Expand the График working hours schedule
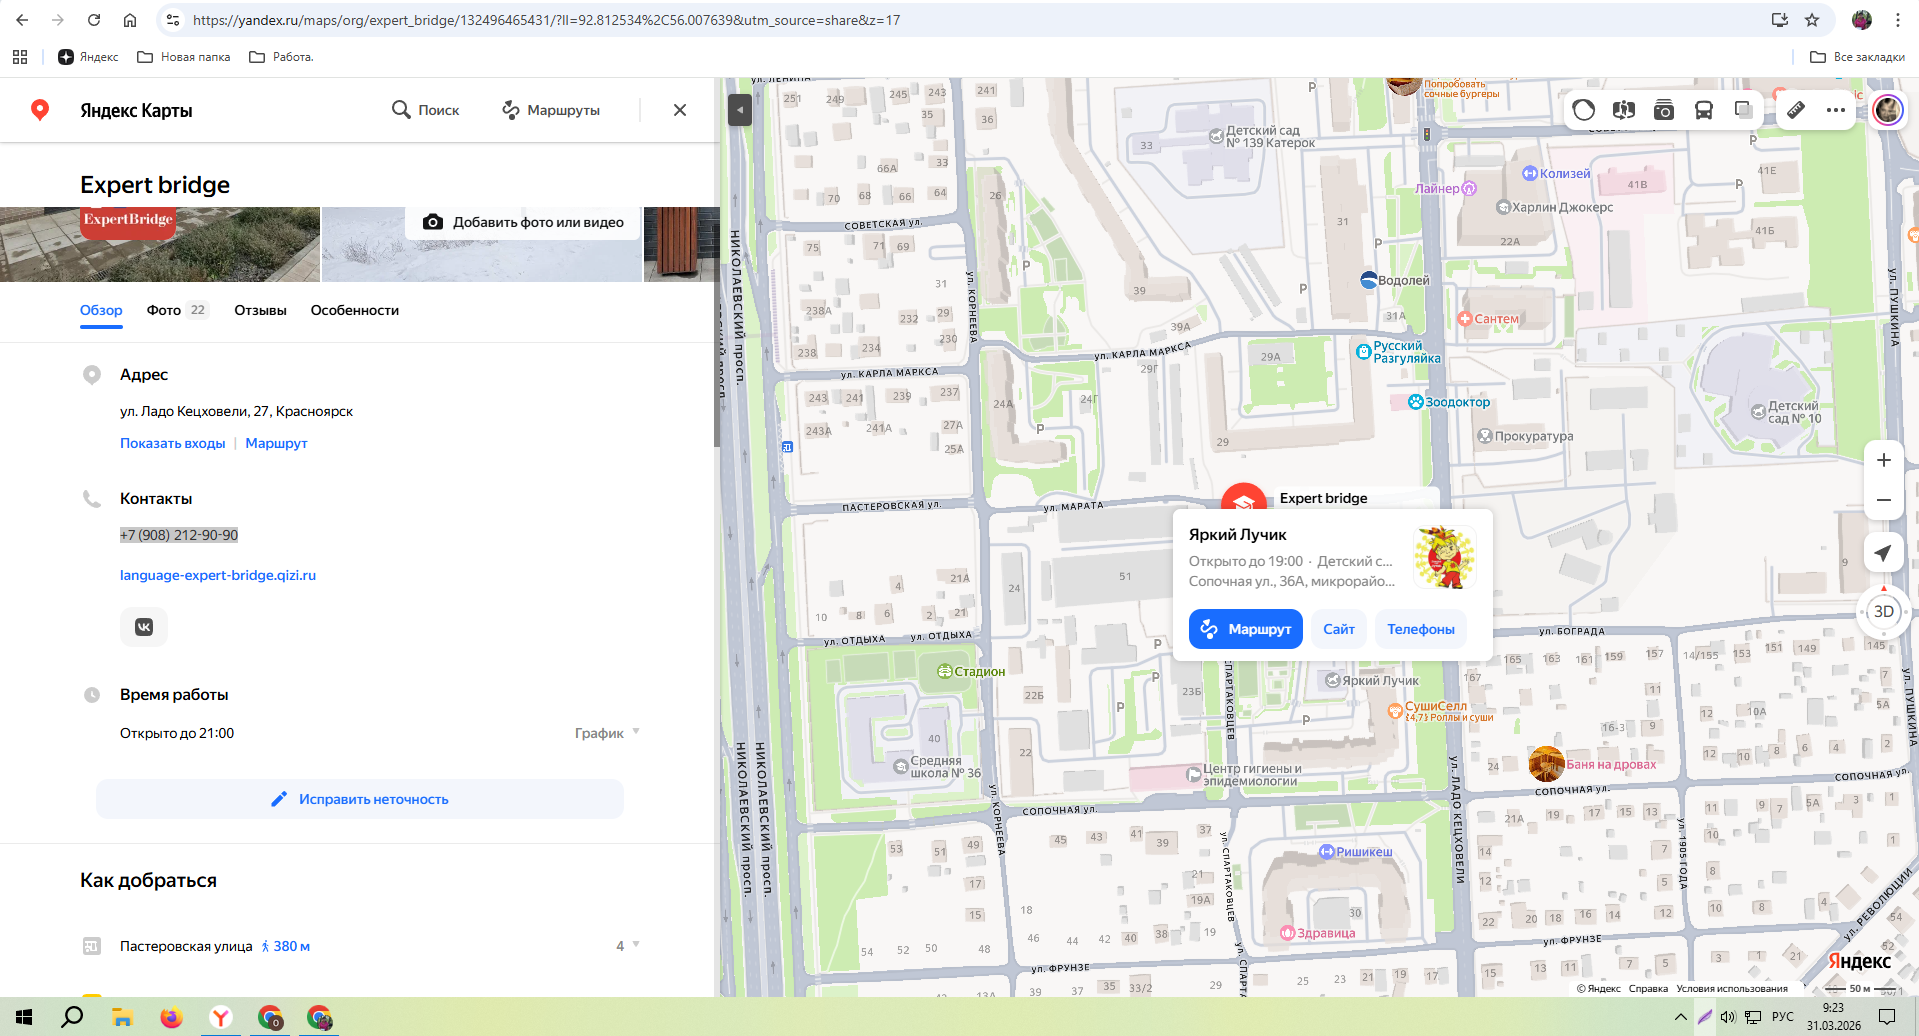1919x1036 pixels. [x=607, y=733]
